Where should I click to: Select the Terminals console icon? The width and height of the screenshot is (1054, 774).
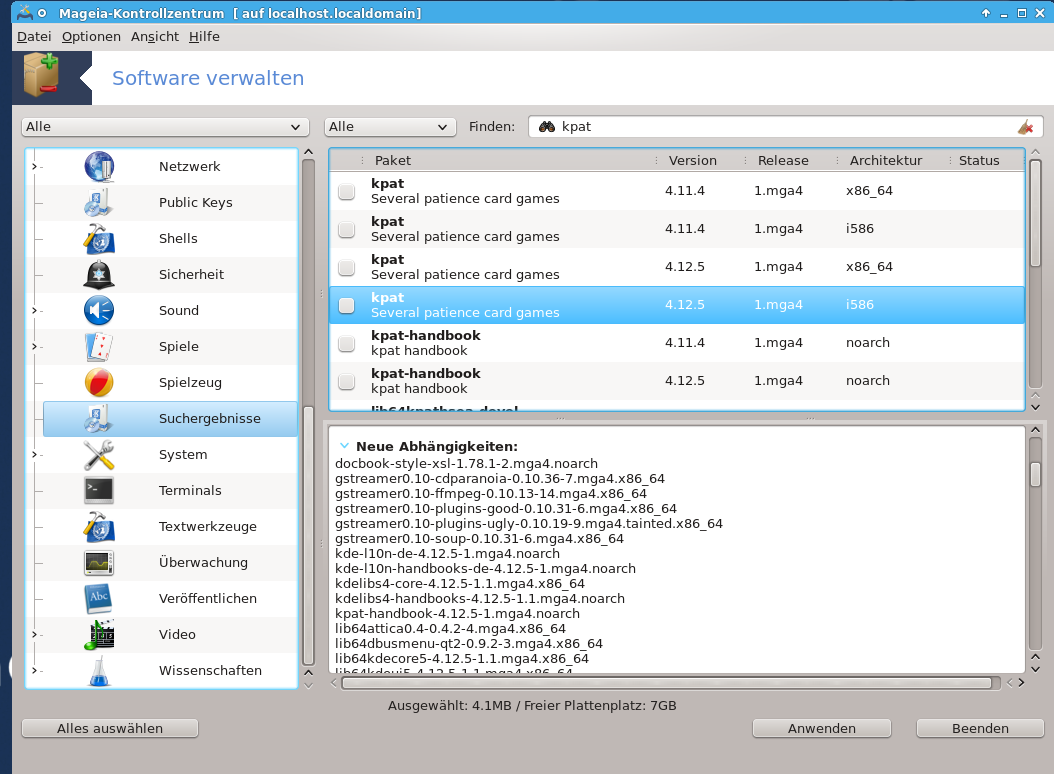99,490
